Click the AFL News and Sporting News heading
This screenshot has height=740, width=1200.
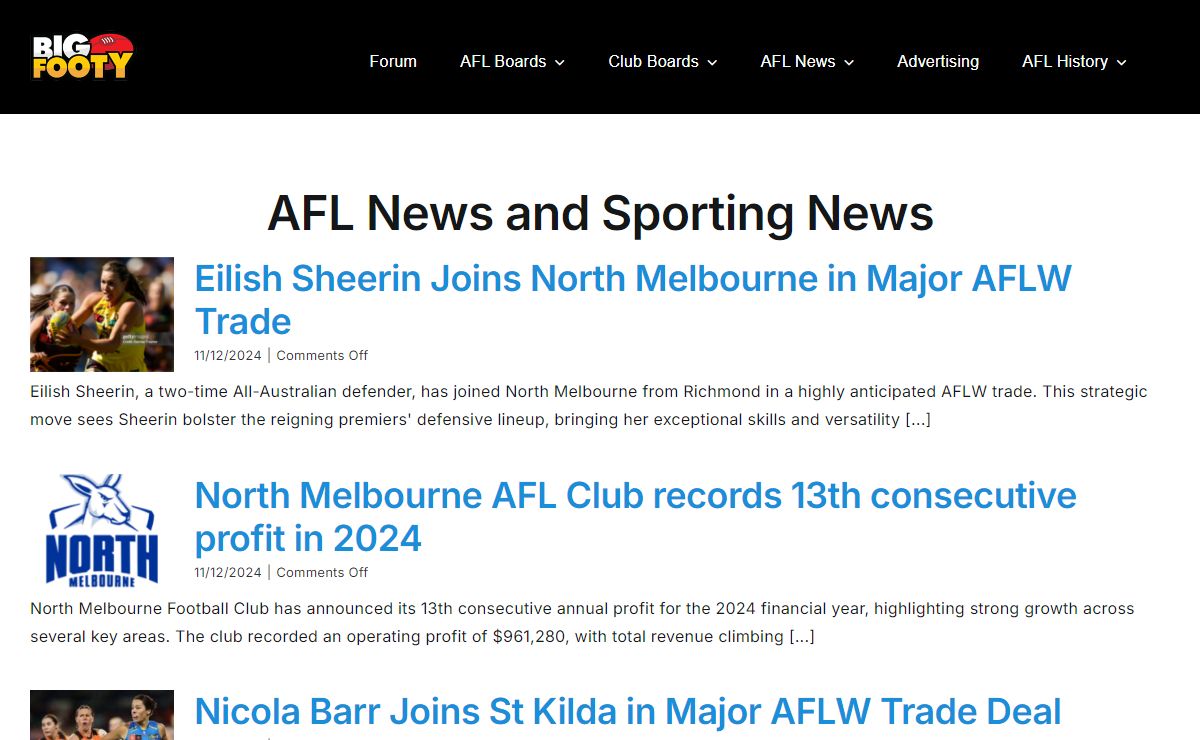point(600,213)
